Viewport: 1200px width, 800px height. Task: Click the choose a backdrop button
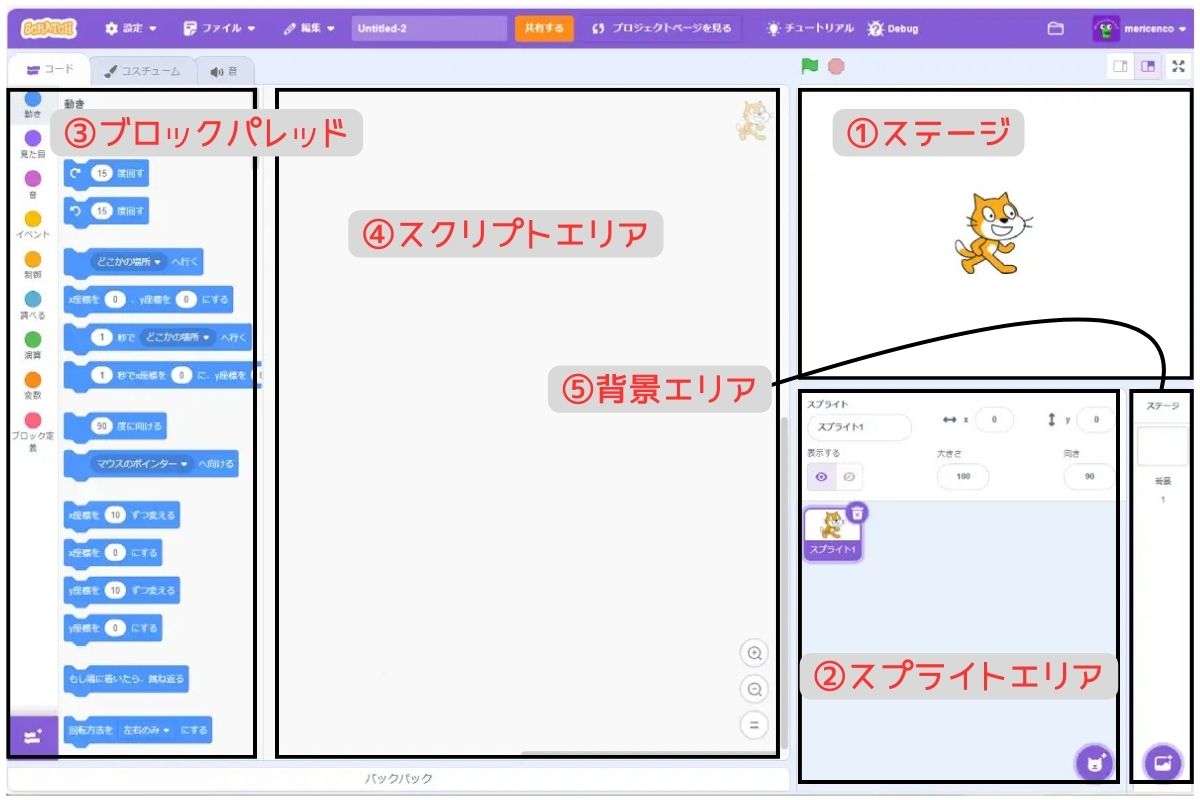tap(1162, 763)
